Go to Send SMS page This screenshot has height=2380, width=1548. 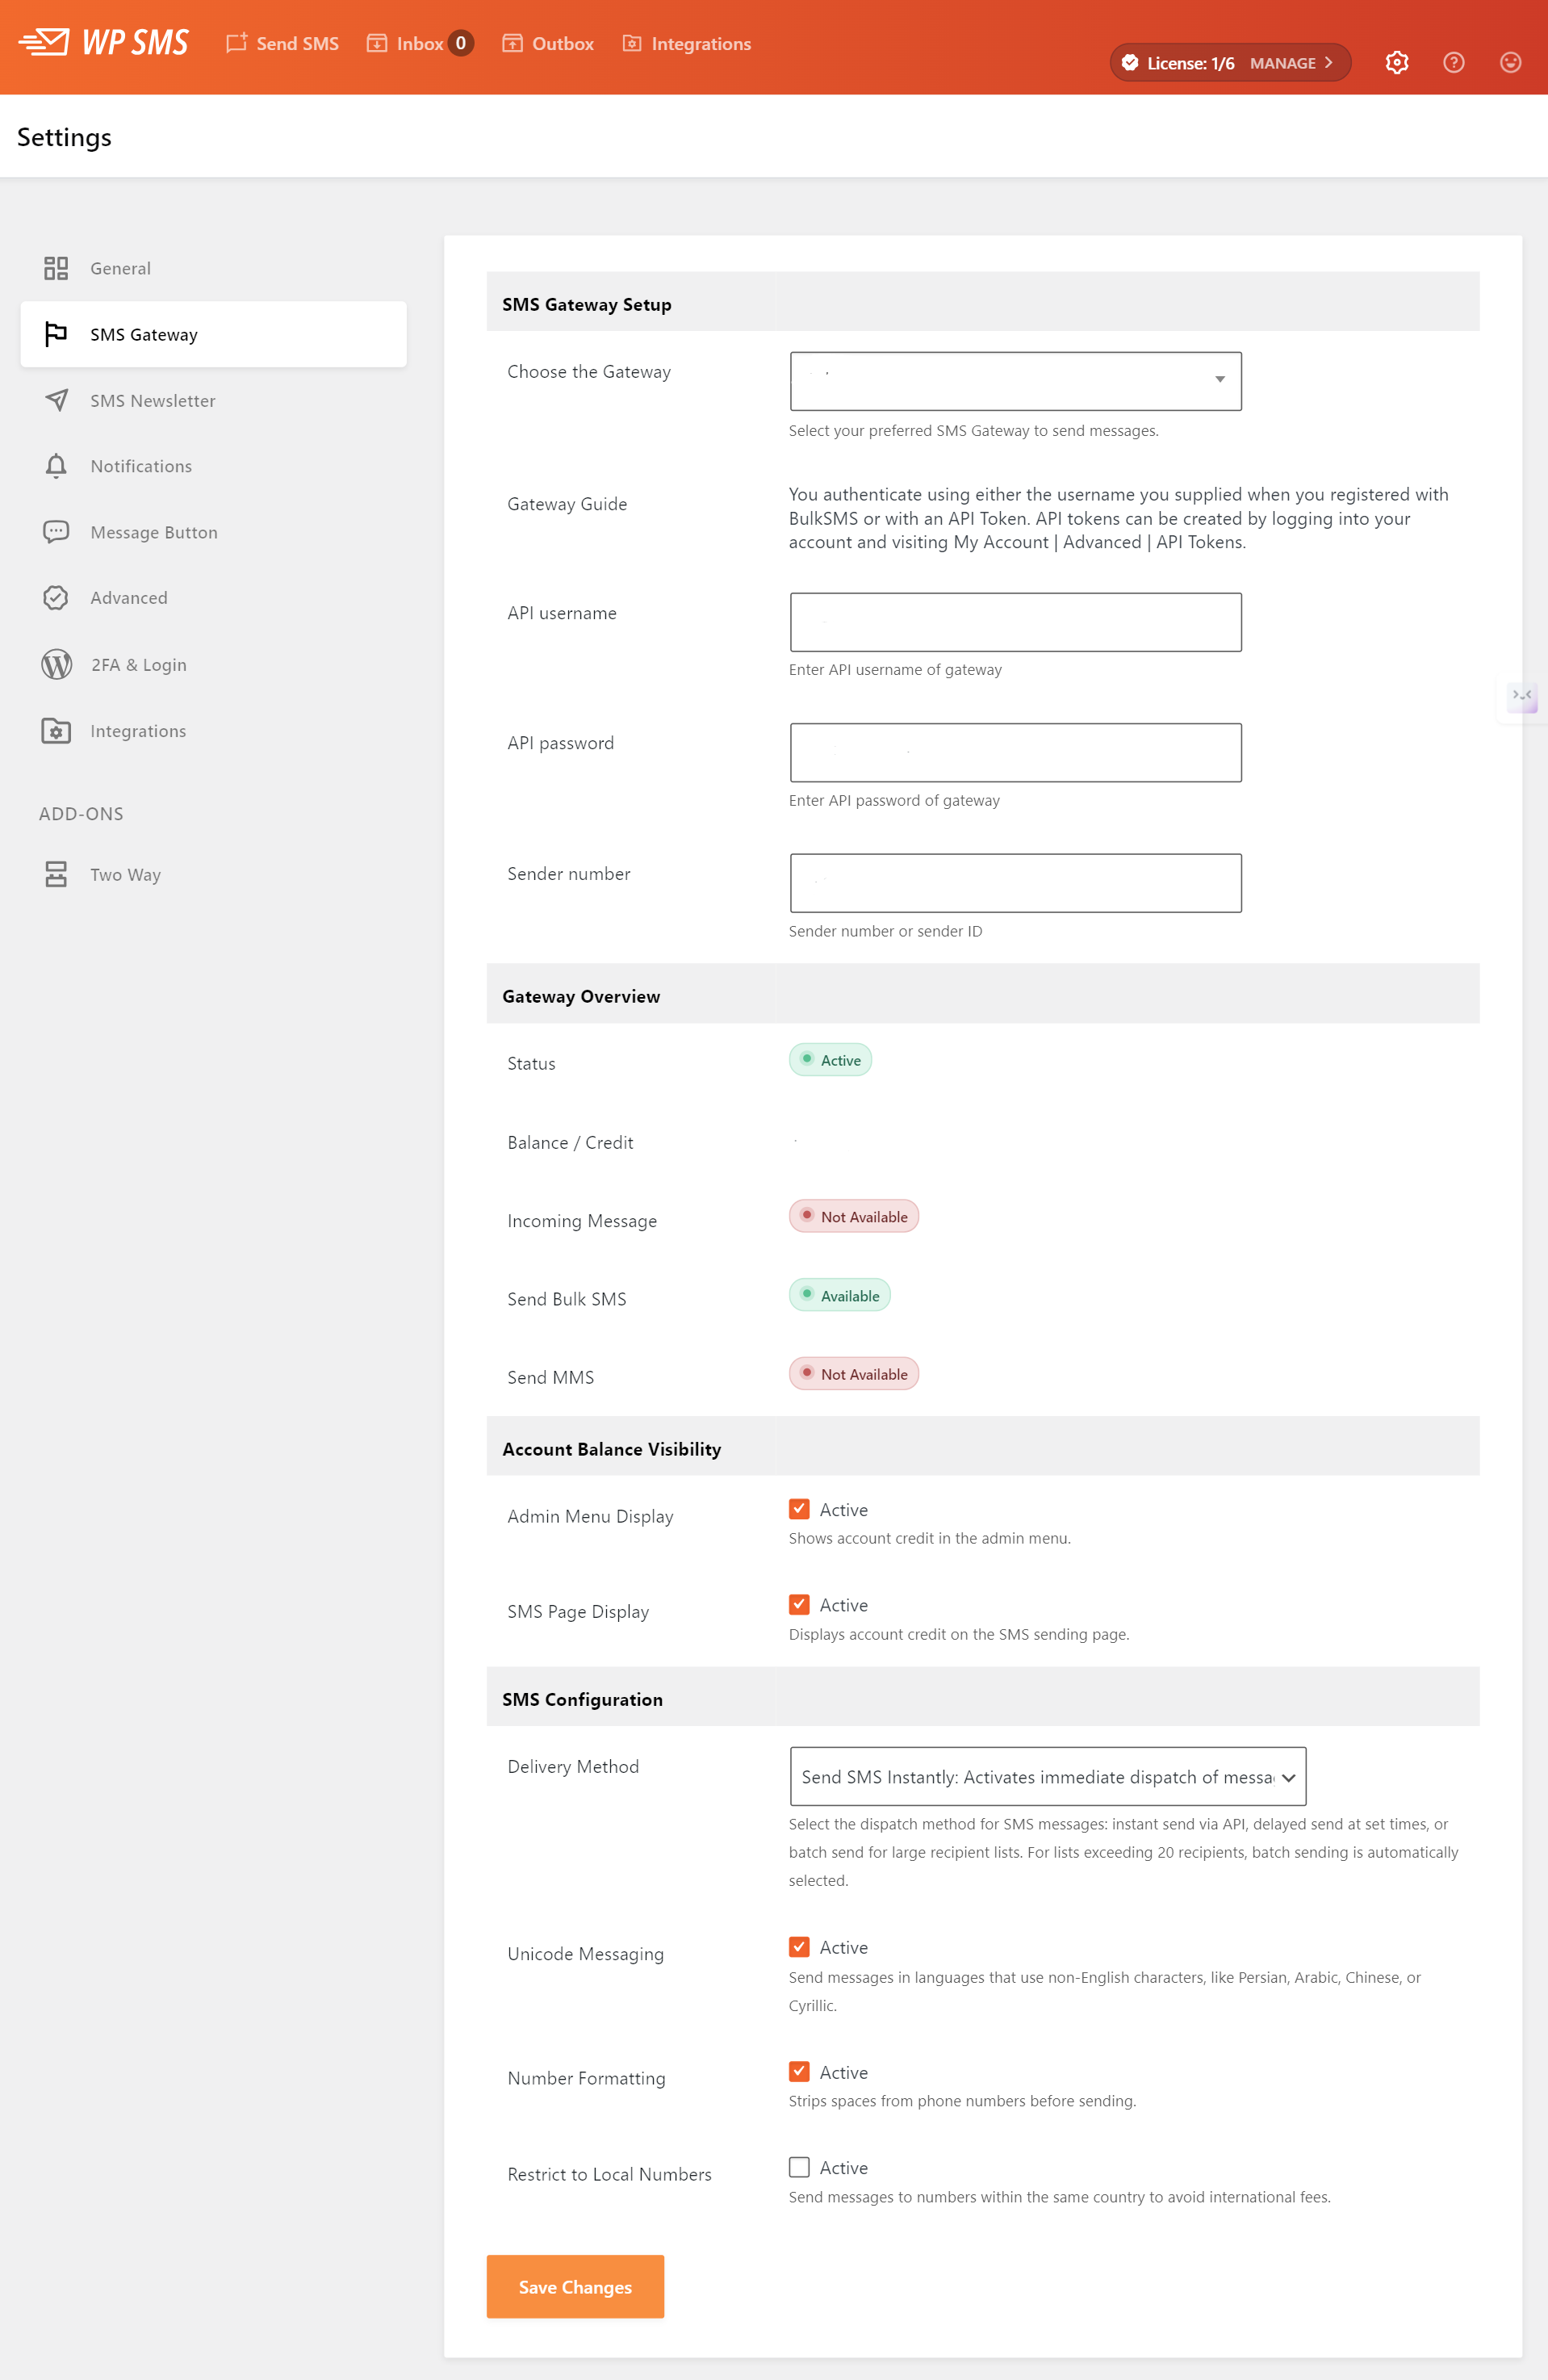pos(283,43)
